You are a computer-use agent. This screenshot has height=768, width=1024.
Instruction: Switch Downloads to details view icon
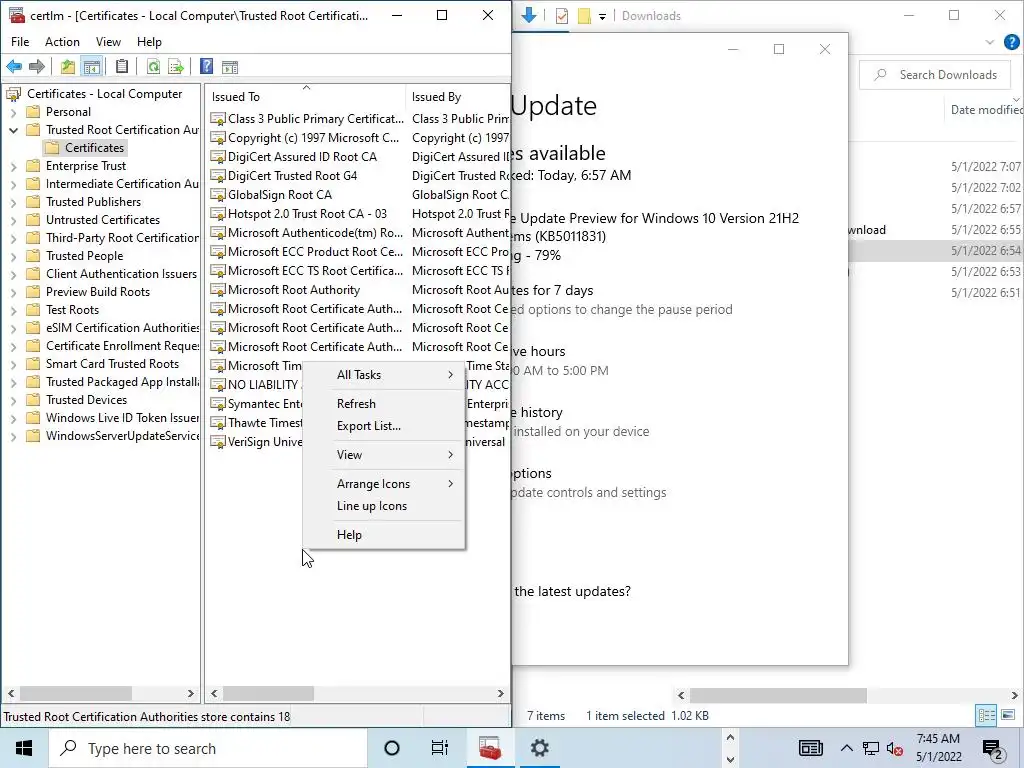(987, 715)
